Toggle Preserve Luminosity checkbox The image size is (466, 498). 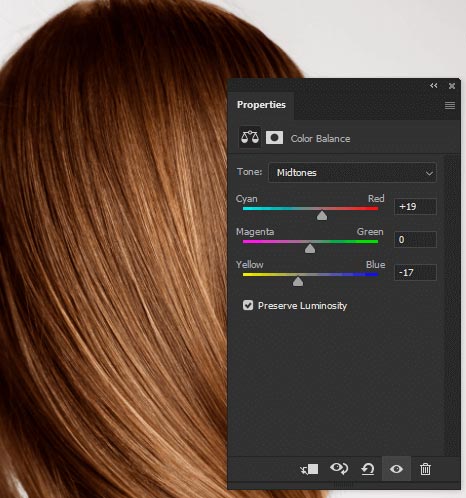click(248, 305)
